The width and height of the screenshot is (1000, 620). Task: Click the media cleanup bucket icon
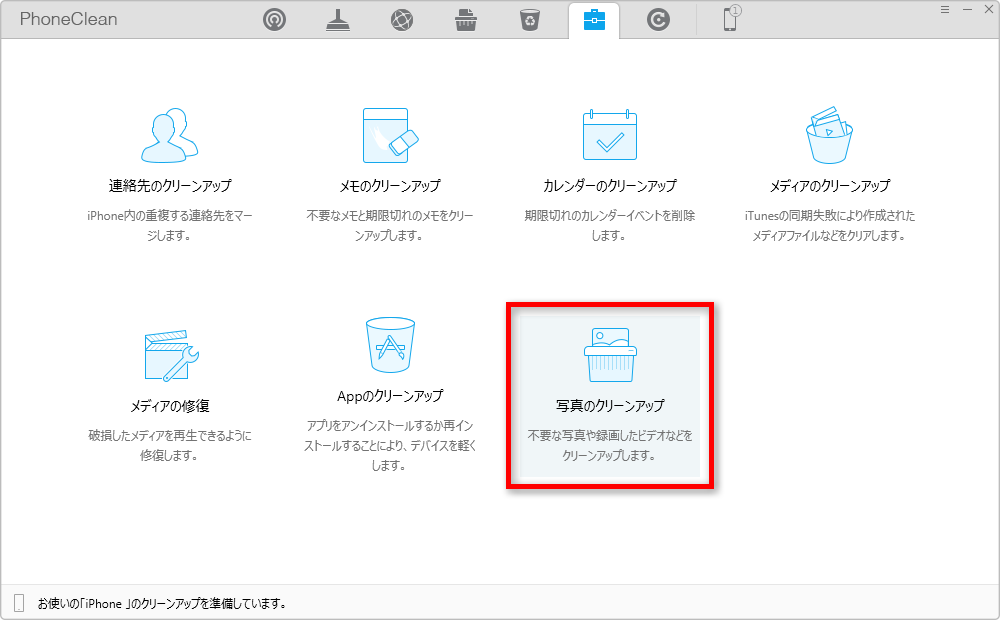(829, 135)
